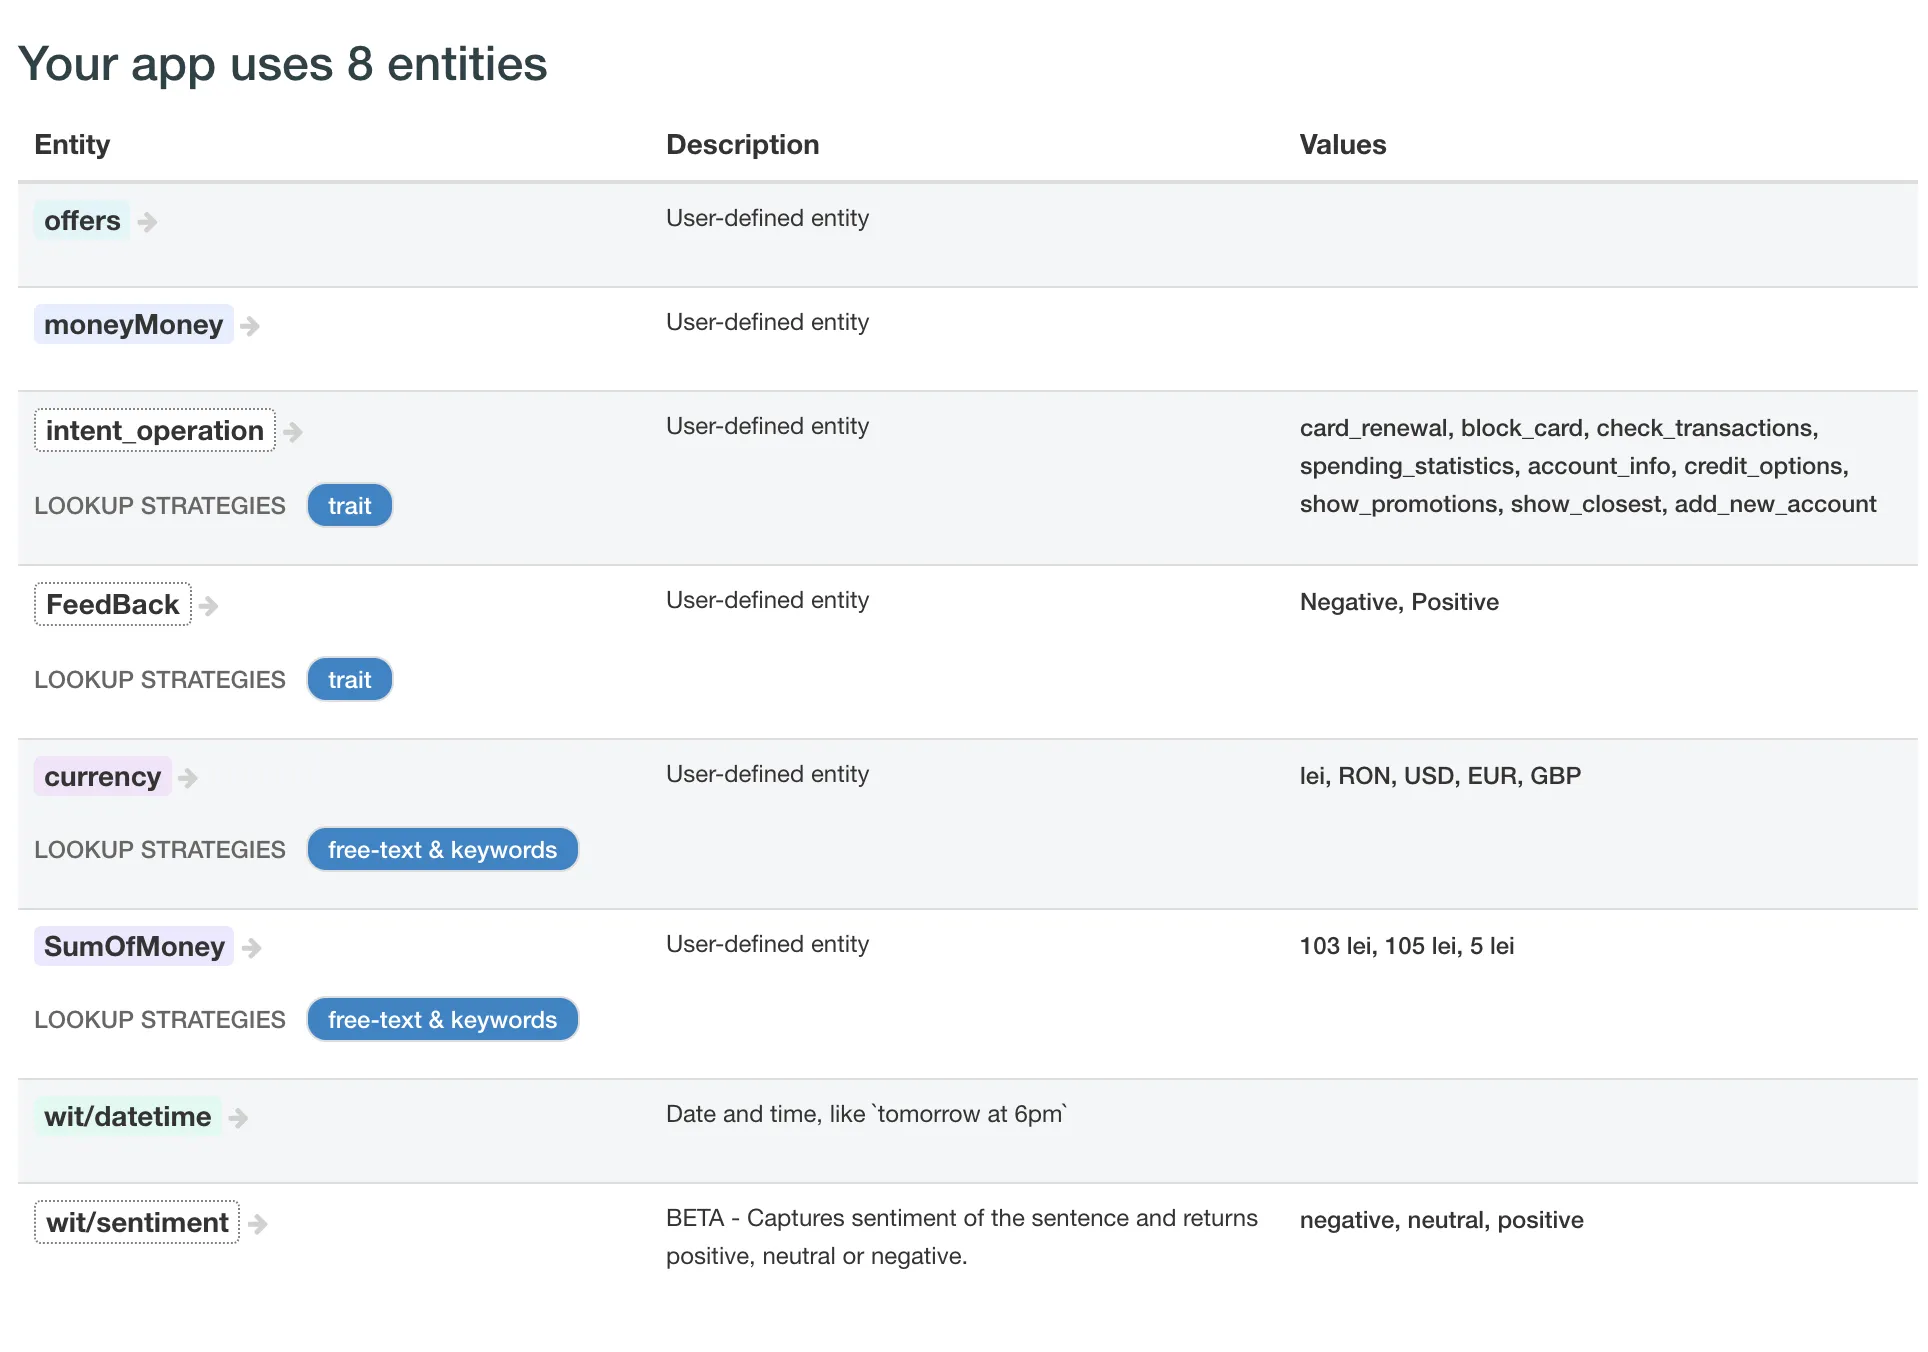The image size is (1928, 1352).
Task: Click the arrow icon beside moneyMoney
Action: click(x=250, y=326)
